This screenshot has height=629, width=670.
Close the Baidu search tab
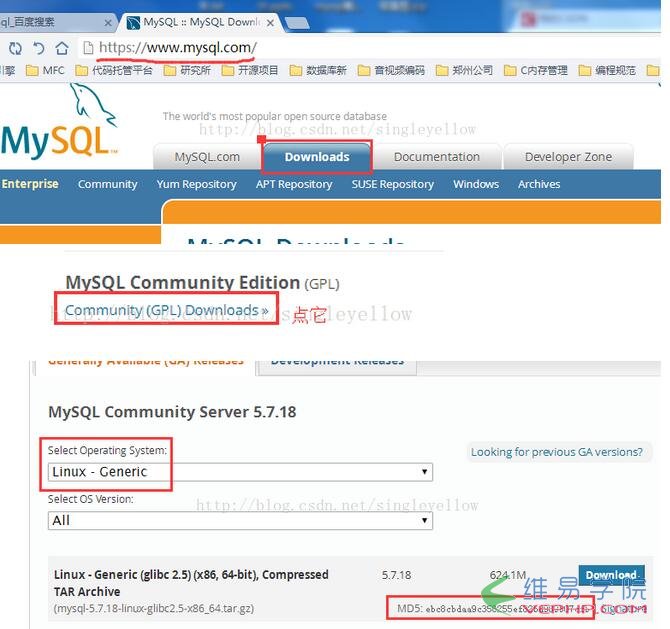pos(108,23)
